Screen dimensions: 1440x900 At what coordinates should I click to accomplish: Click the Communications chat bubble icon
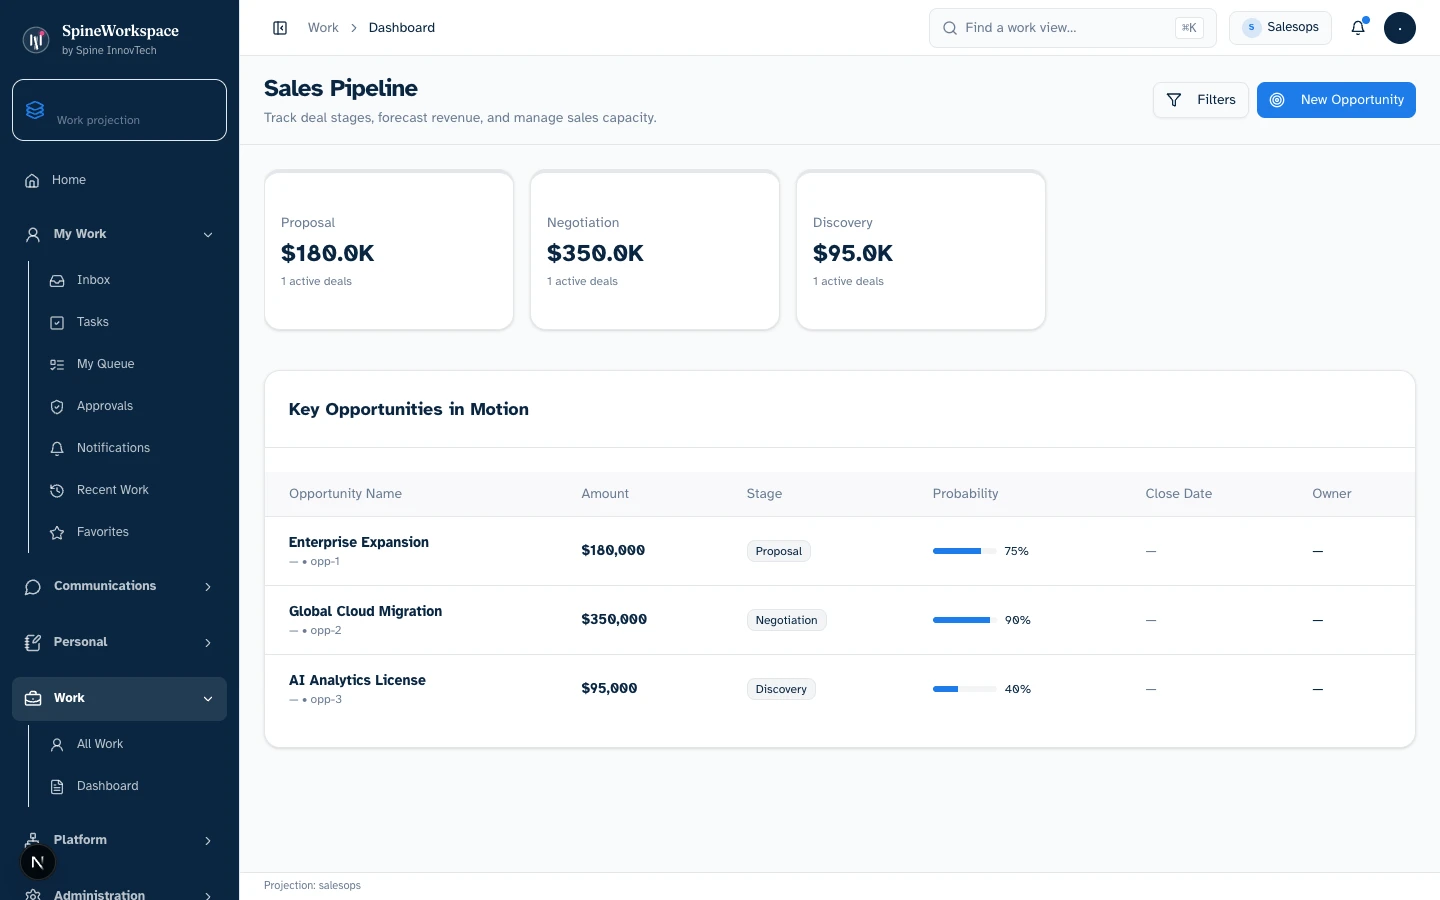33,587
